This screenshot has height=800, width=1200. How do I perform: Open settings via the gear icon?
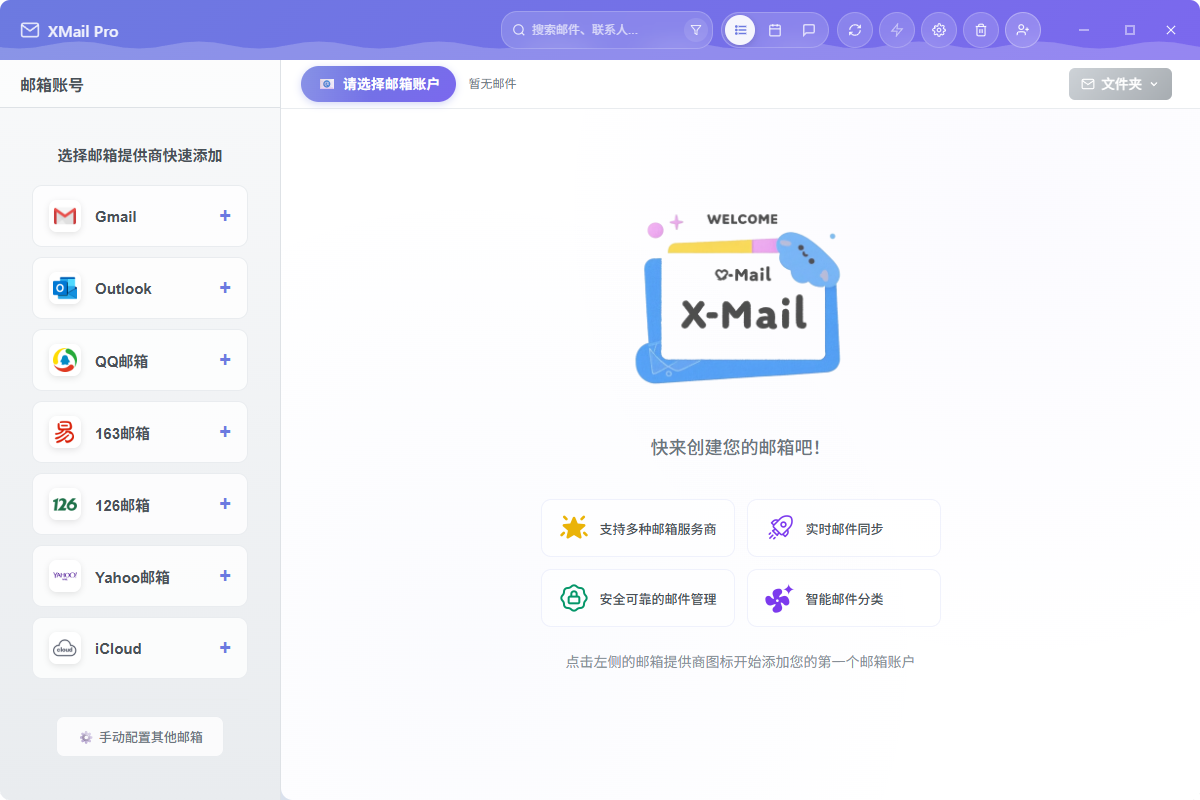(x=938, y=30)
